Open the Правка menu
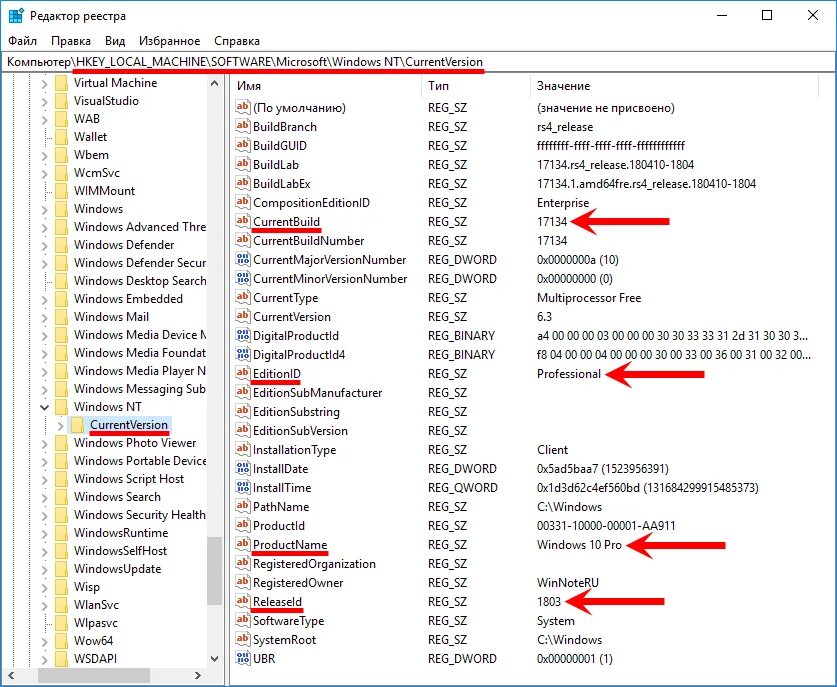The image size is (837, 687). [x=70, y=41]
